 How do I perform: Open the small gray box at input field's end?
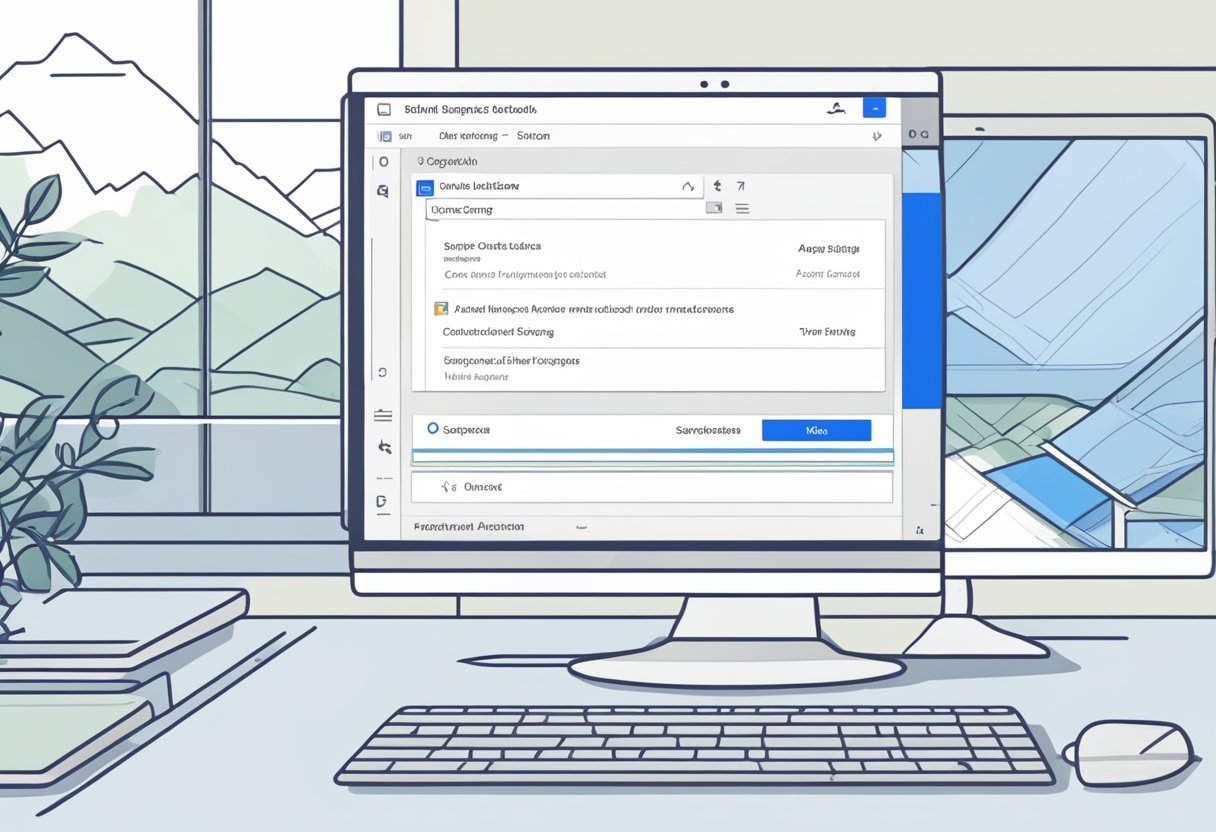click(x=713, y=209)
